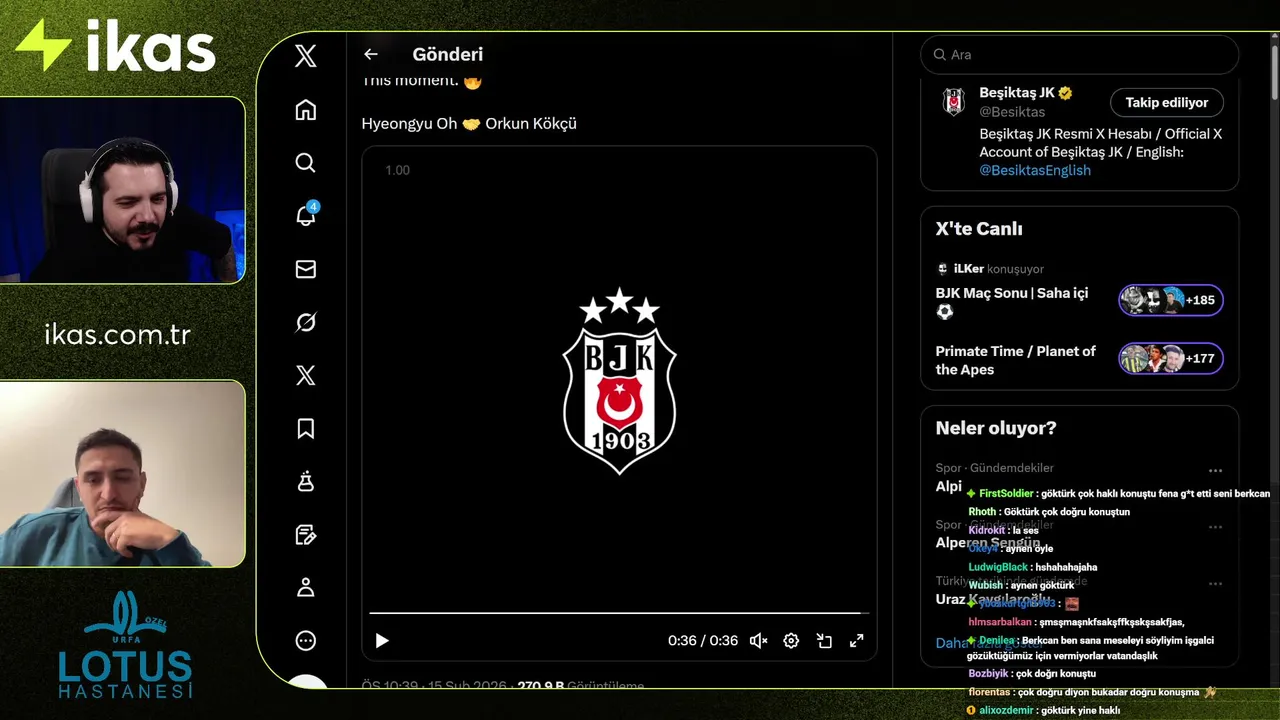The height and width of the screenshot is (720, 1280).
Task: Toggle picture-in-picture for the video
Action: coord(824,641)
